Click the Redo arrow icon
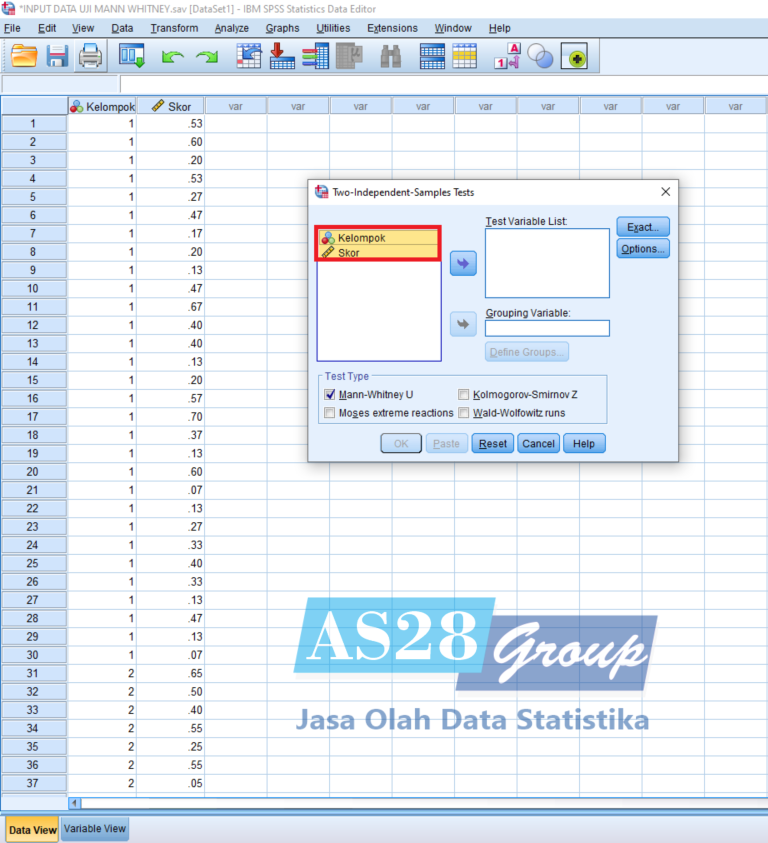The height and width of the screenshot is (843, 768). coord(206,58)
